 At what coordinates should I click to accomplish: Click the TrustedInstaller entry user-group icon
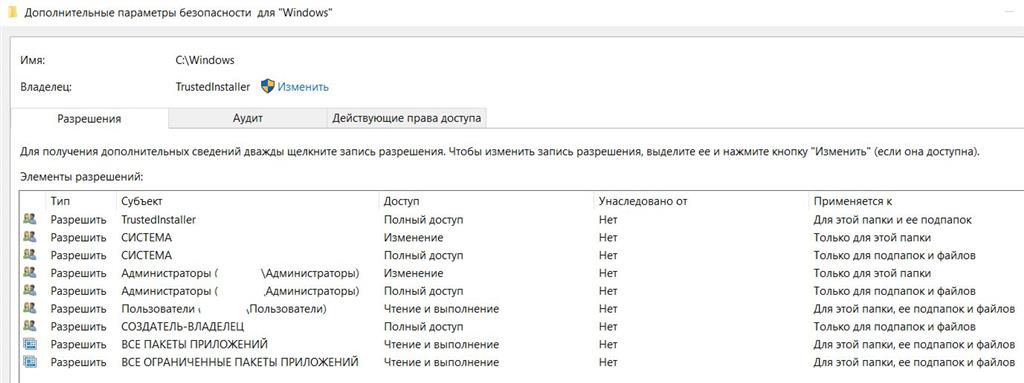click(x=30, y=220)
